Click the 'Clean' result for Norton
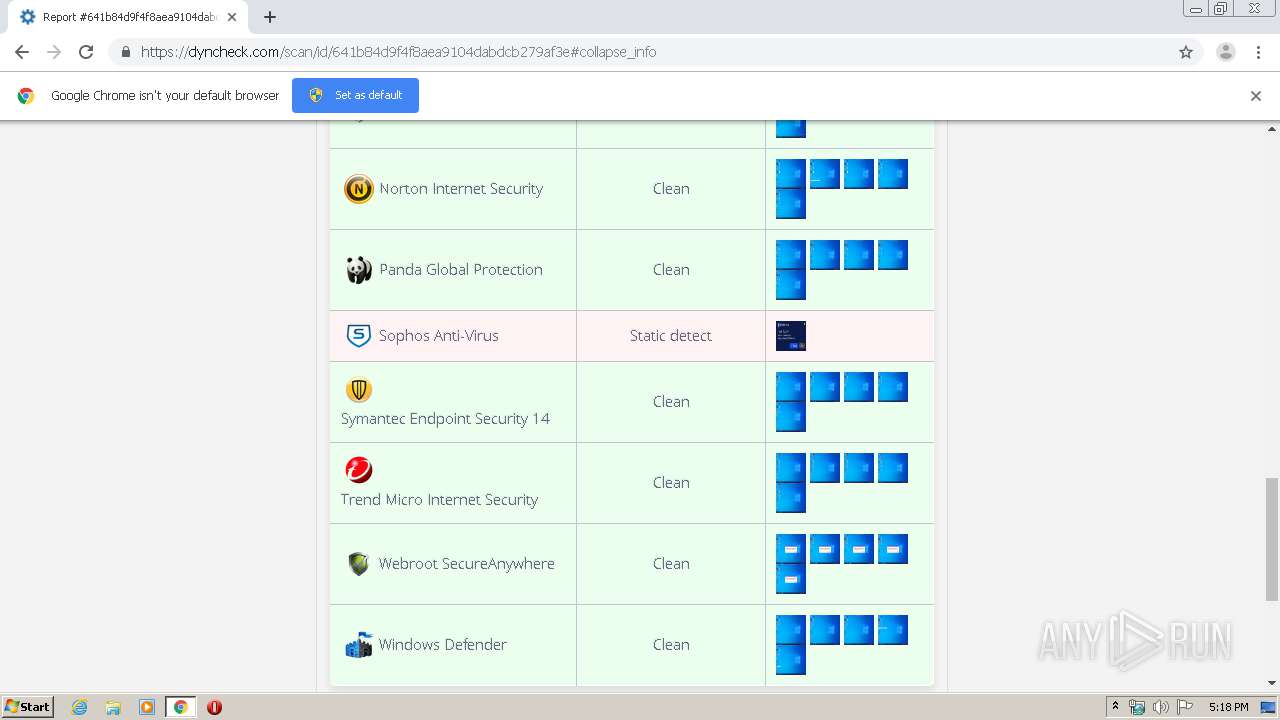Viewport: 1280px width, 720px height. pos(671,189)
